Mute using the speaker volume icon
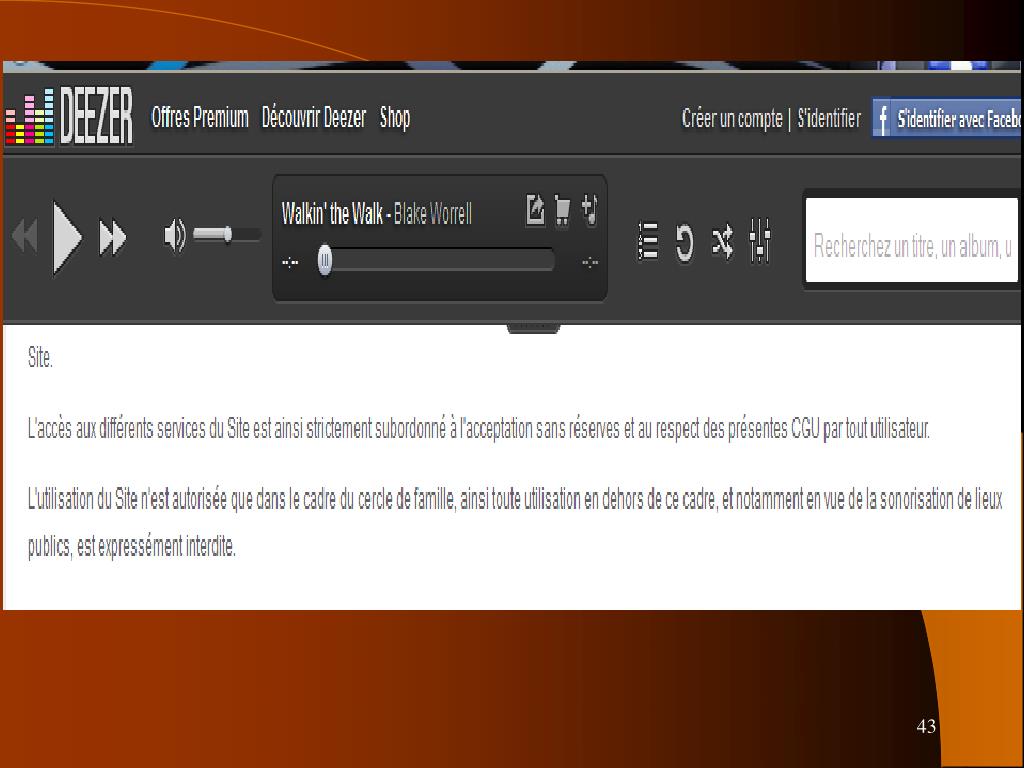The width and height of the screenshot is (1024, 768). click(174, 236)
